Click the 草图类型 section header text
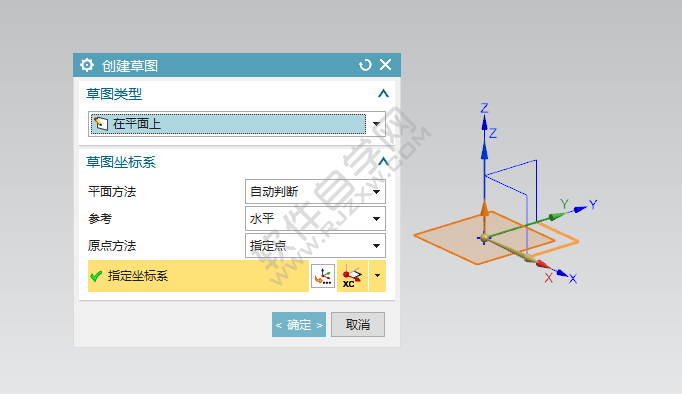 point(114,94)
